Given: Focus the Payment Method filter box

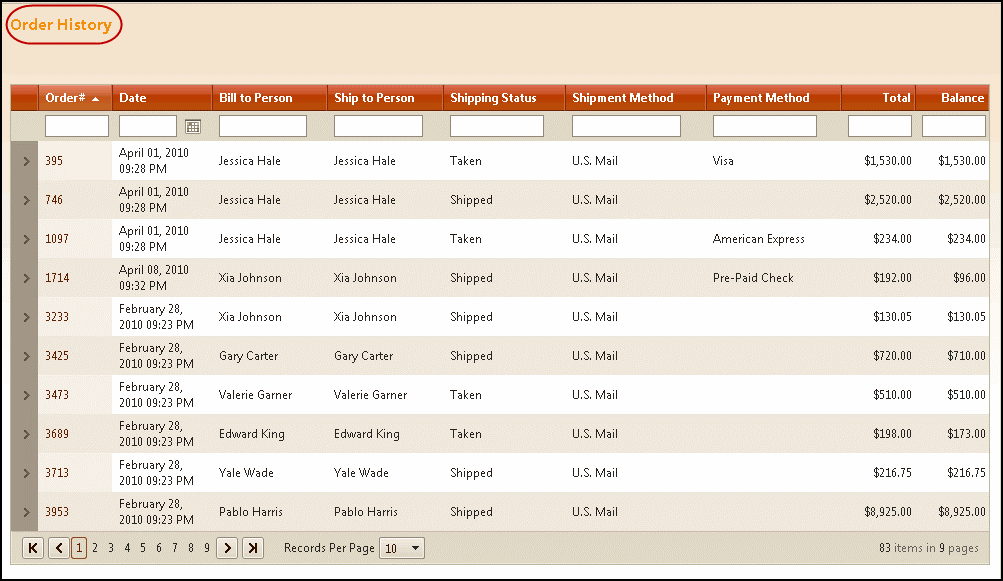Looking at the screenshot, I should pos(764,126).
